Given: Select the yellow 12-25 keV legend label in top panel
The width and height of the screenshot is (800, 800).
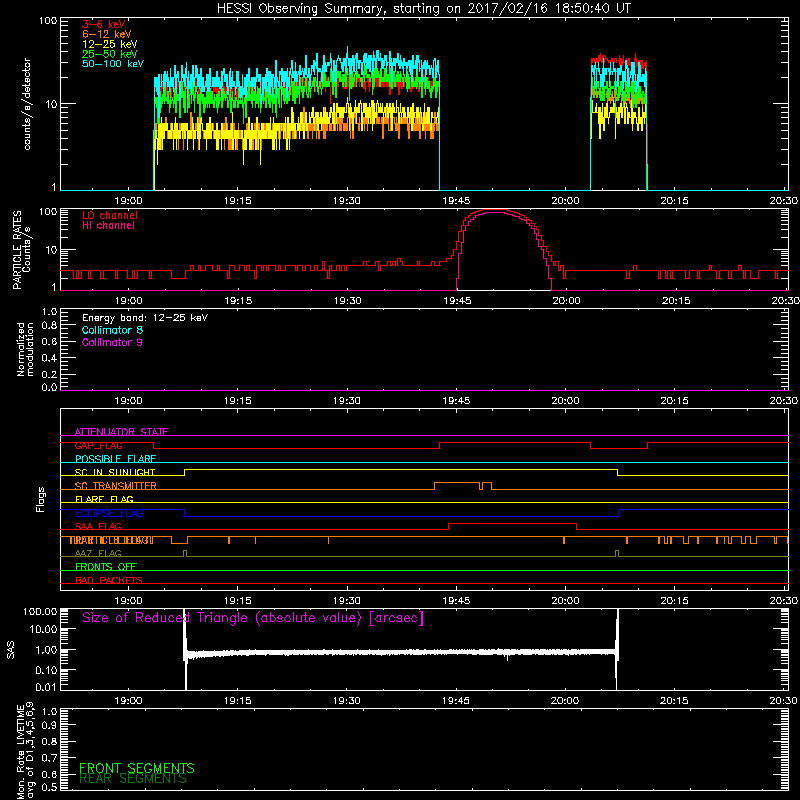Looking at the screenshot, I should (110, 44).
